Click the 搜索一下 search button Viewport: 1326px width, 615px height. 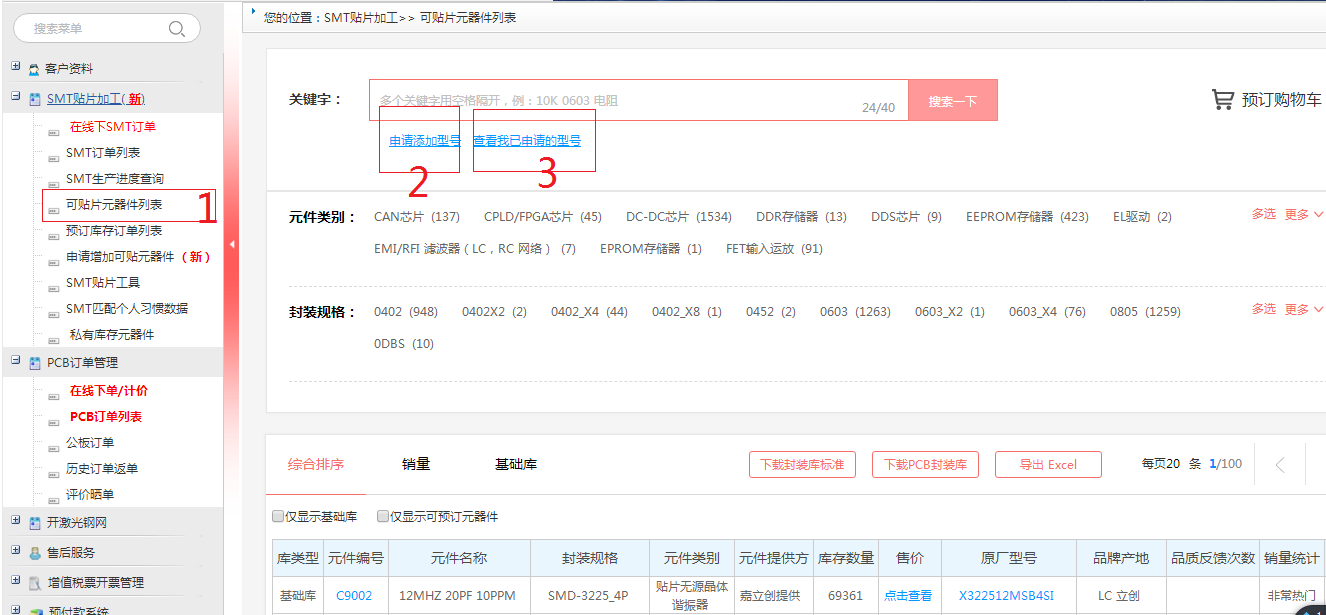coord(952,101)
